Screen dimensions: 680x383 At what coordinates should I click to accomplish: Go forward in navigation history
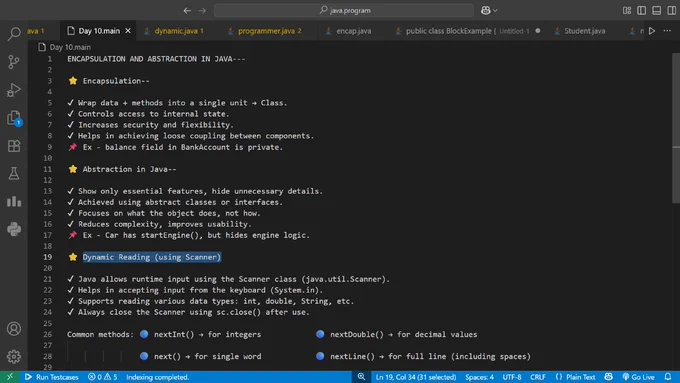coord(202,10)
